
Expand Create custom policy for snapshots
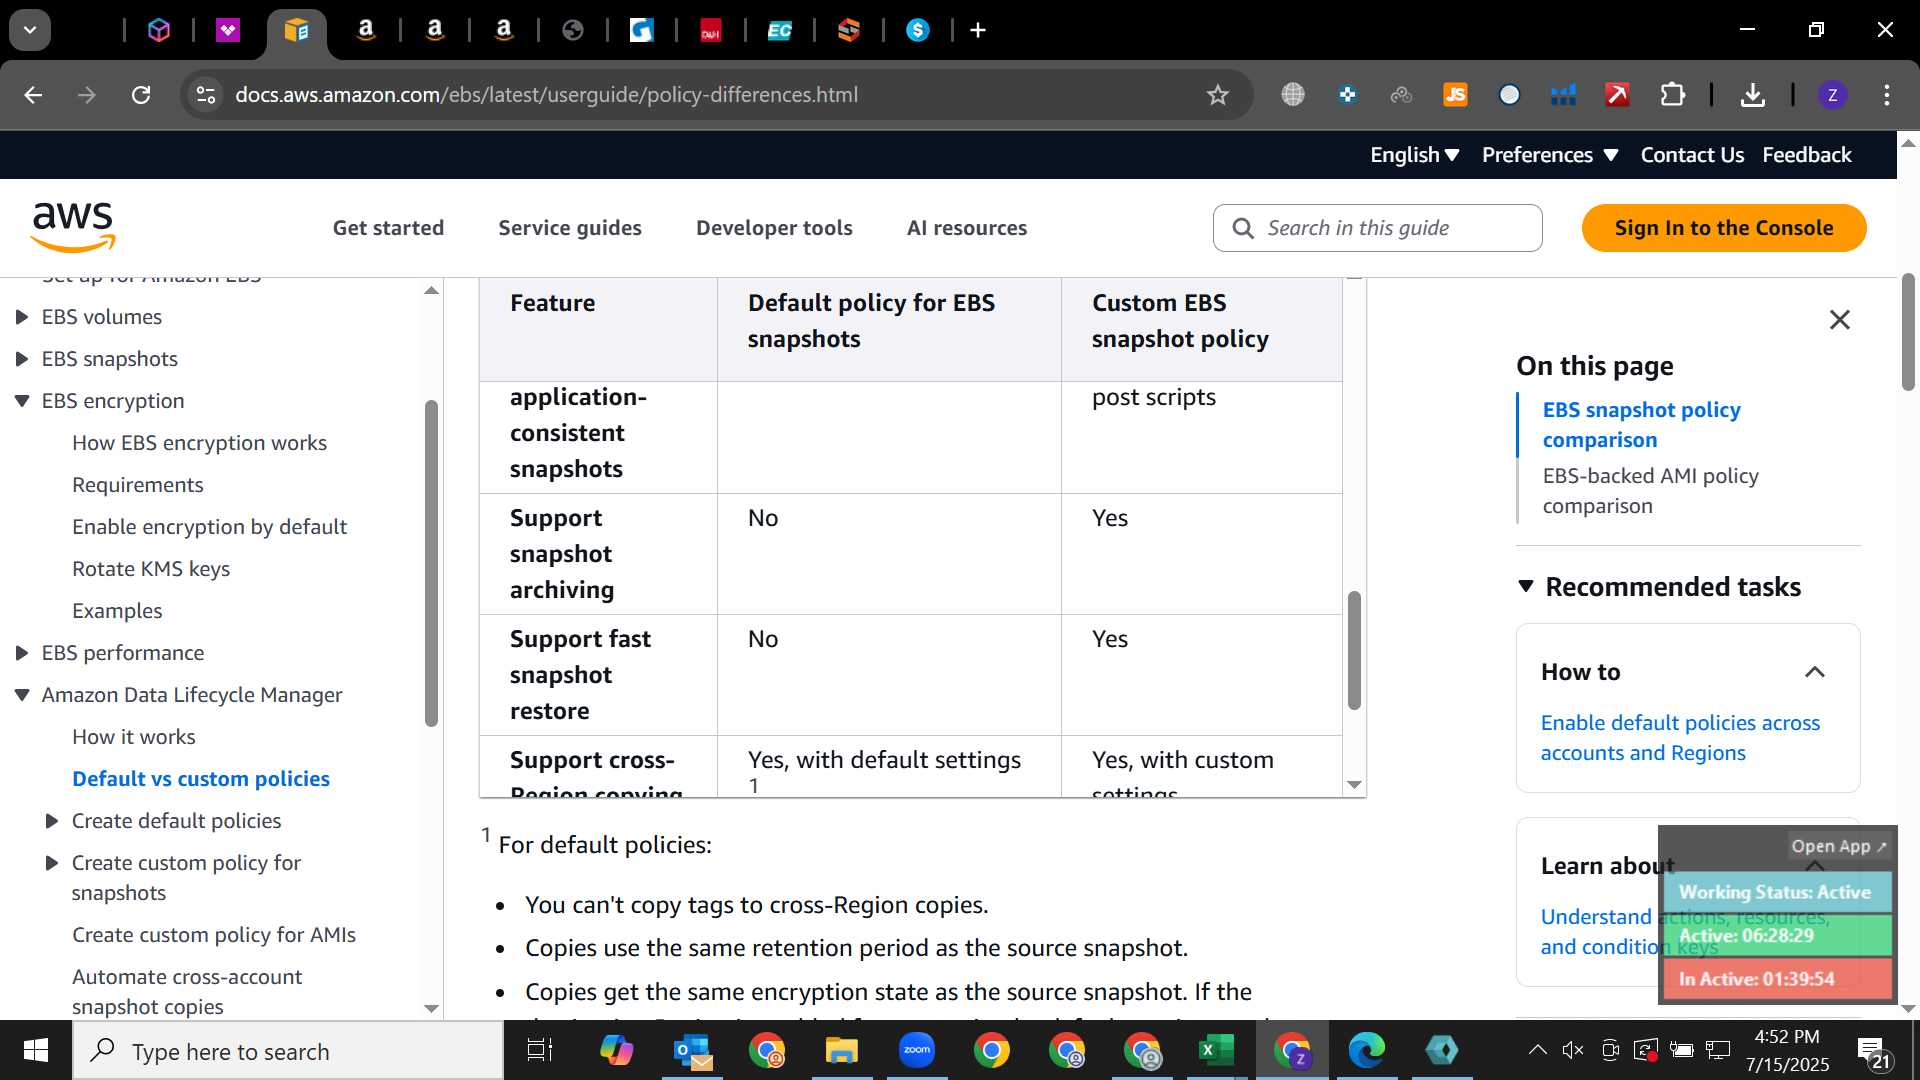[52, 863]
